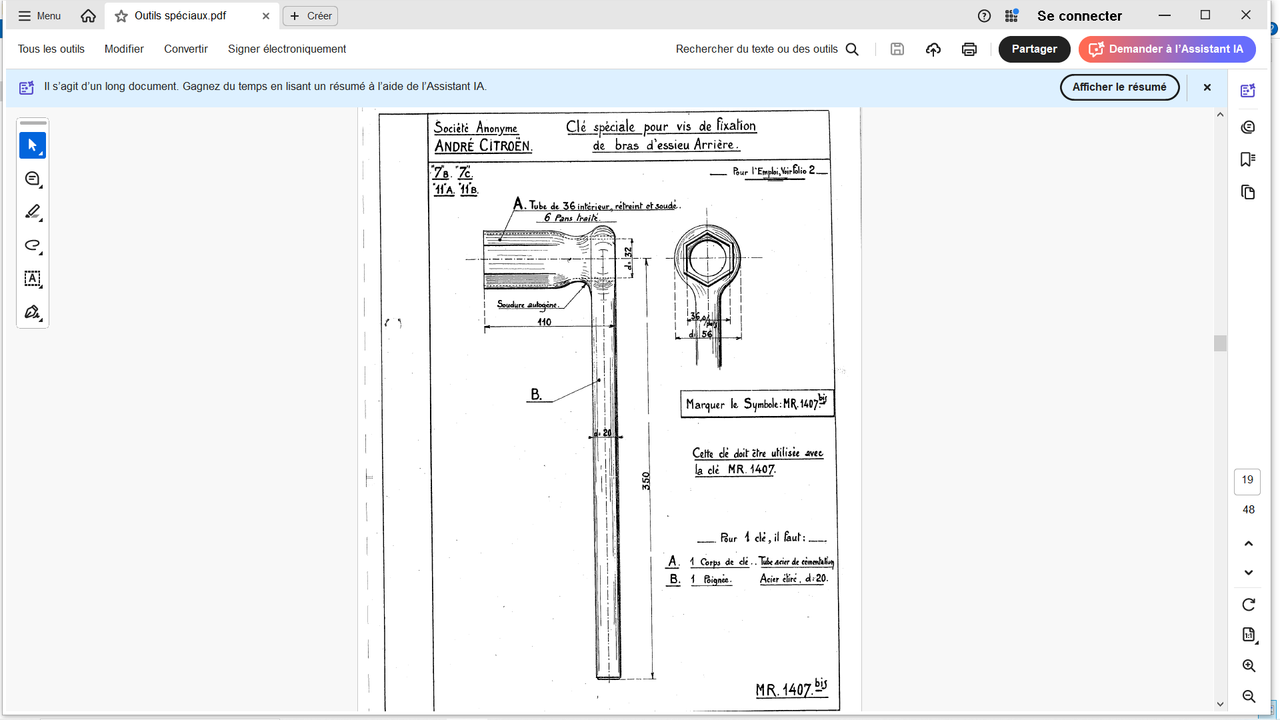Click Demander à l'Assistant IA
The width and height of the screenshot is (1280, 720).
tap(1167, 49)
